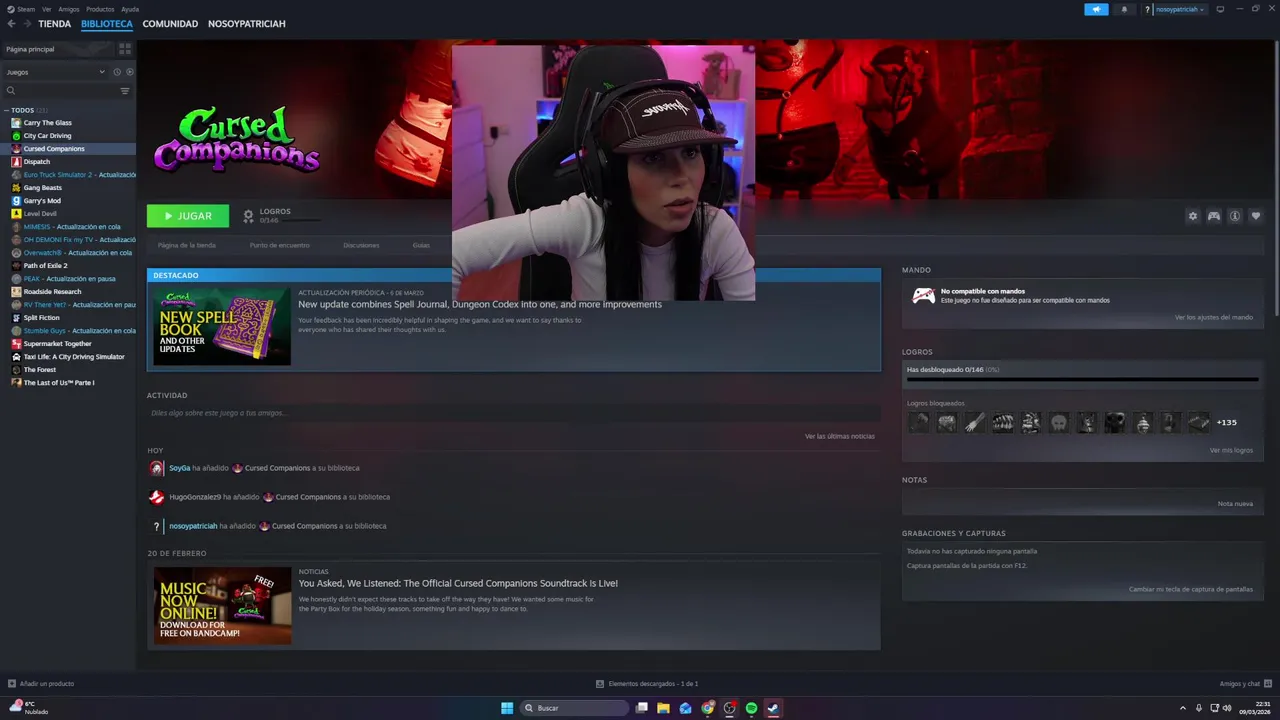Open SoyGa's profile name in activity
This screenshot has height=720, width=1280.
coord(179,468)
